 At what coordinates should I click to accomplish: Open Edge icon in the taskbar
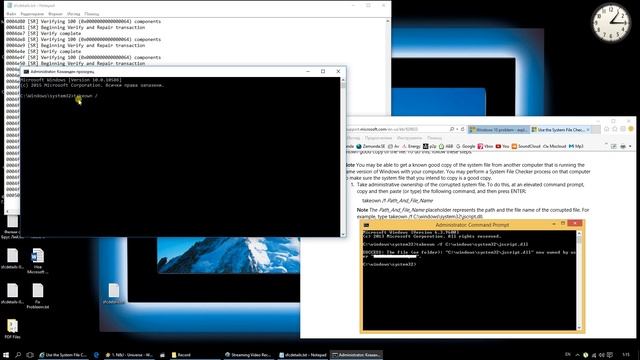[96, 355]
